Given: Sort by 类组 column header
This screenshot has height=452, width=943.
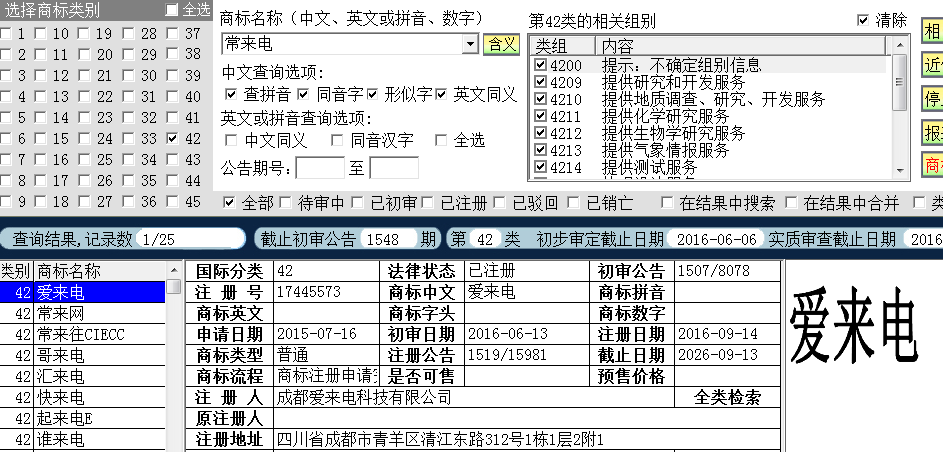Looking at the screenshot, I should pos(564,46).
